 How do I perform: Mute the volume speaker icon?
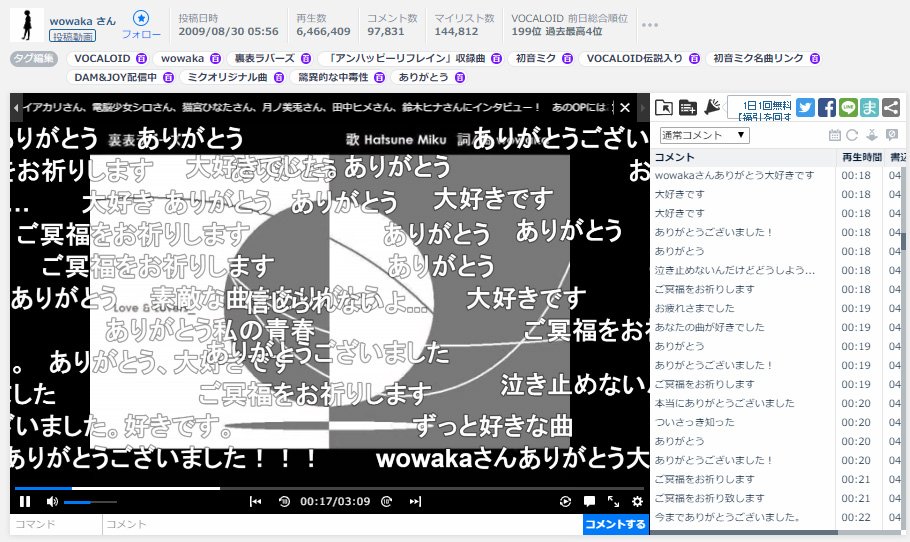[52, 501]
